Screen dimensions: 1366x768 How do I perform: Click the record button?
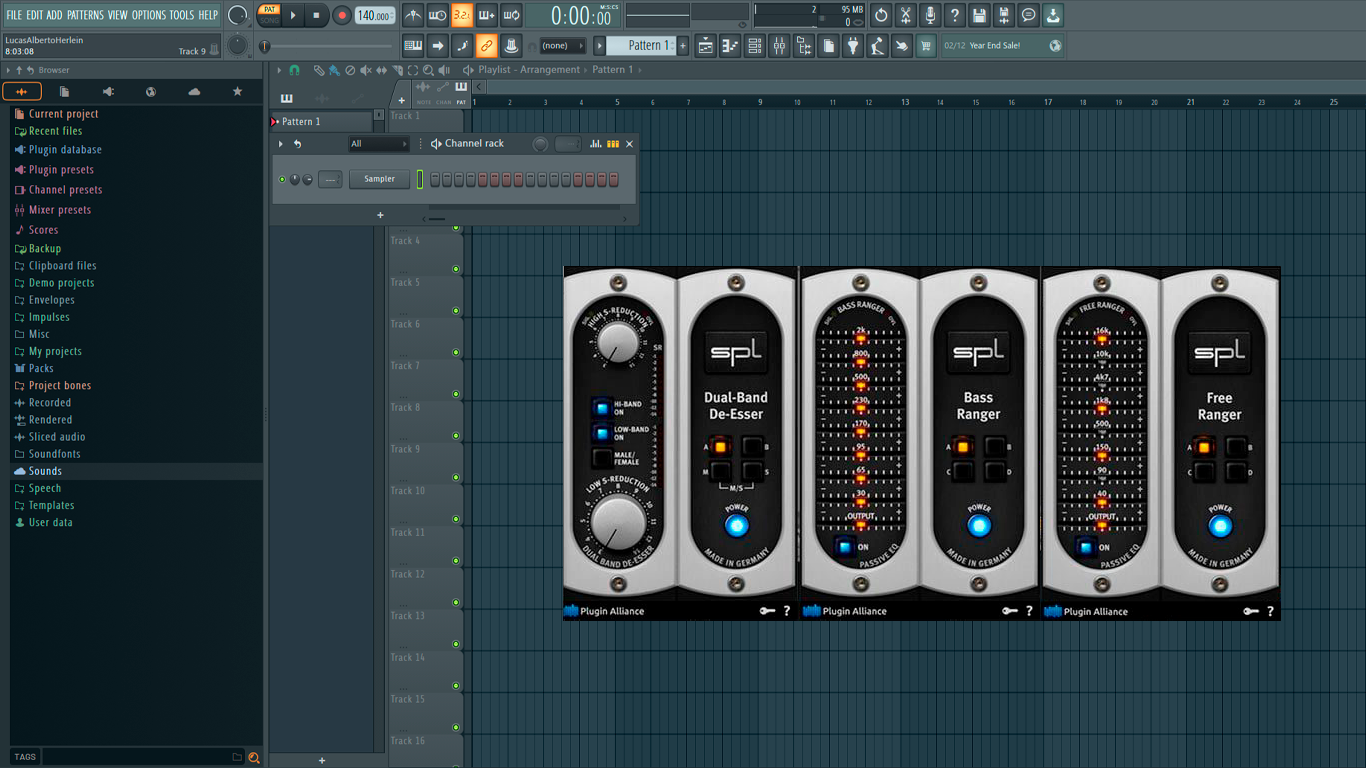pyautogui.click(x=341, y=15)
